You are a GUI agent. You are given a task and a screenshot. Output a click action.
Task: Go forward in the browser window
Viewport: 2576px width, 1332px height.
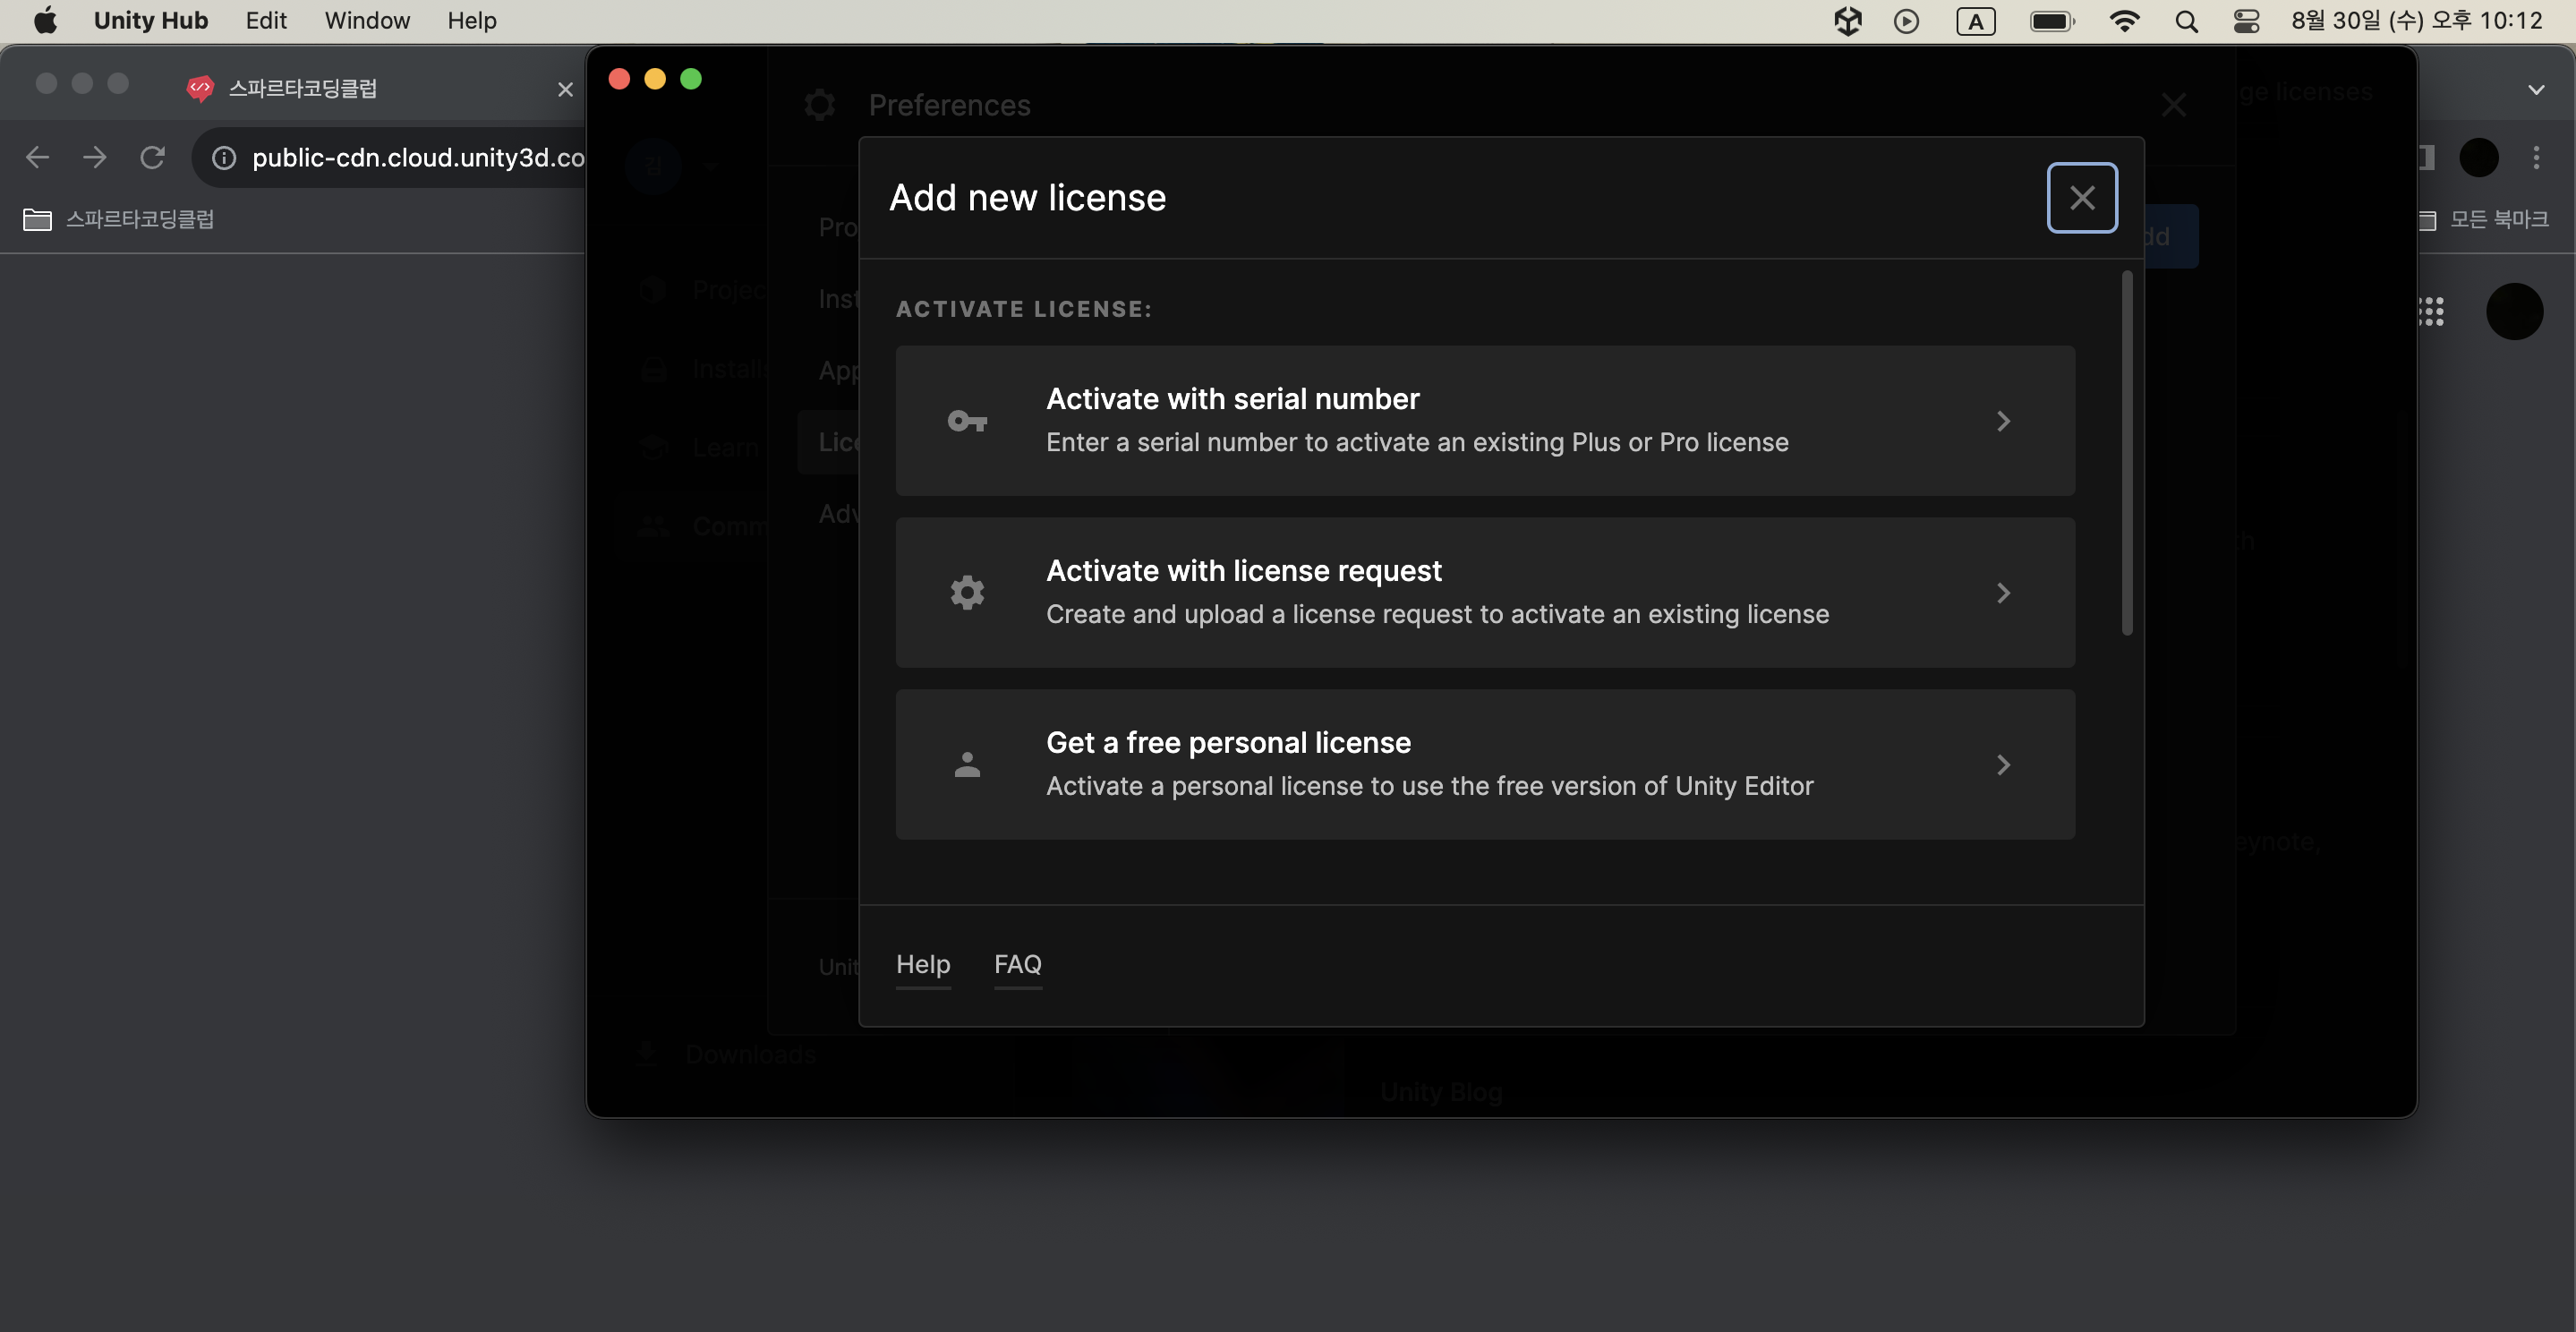coord(95,157)
